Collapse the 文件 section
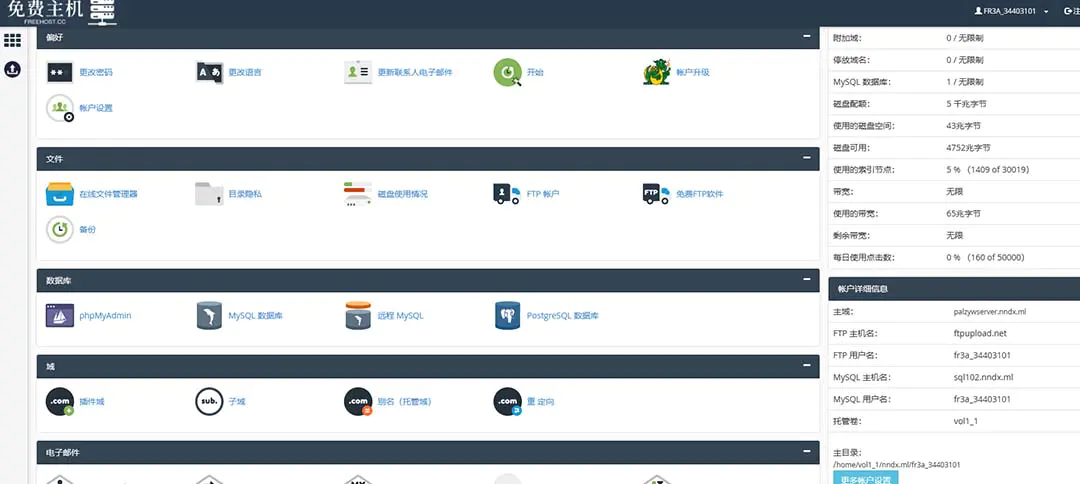This screenshot has width=1080, height=484. (x=806, y=158)
